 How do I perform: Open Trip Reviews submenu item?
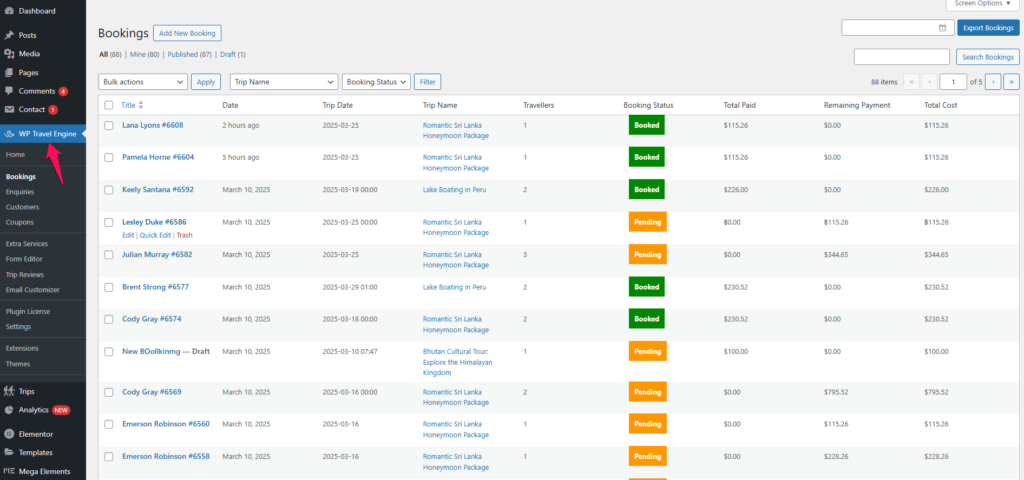pos(25,275)
